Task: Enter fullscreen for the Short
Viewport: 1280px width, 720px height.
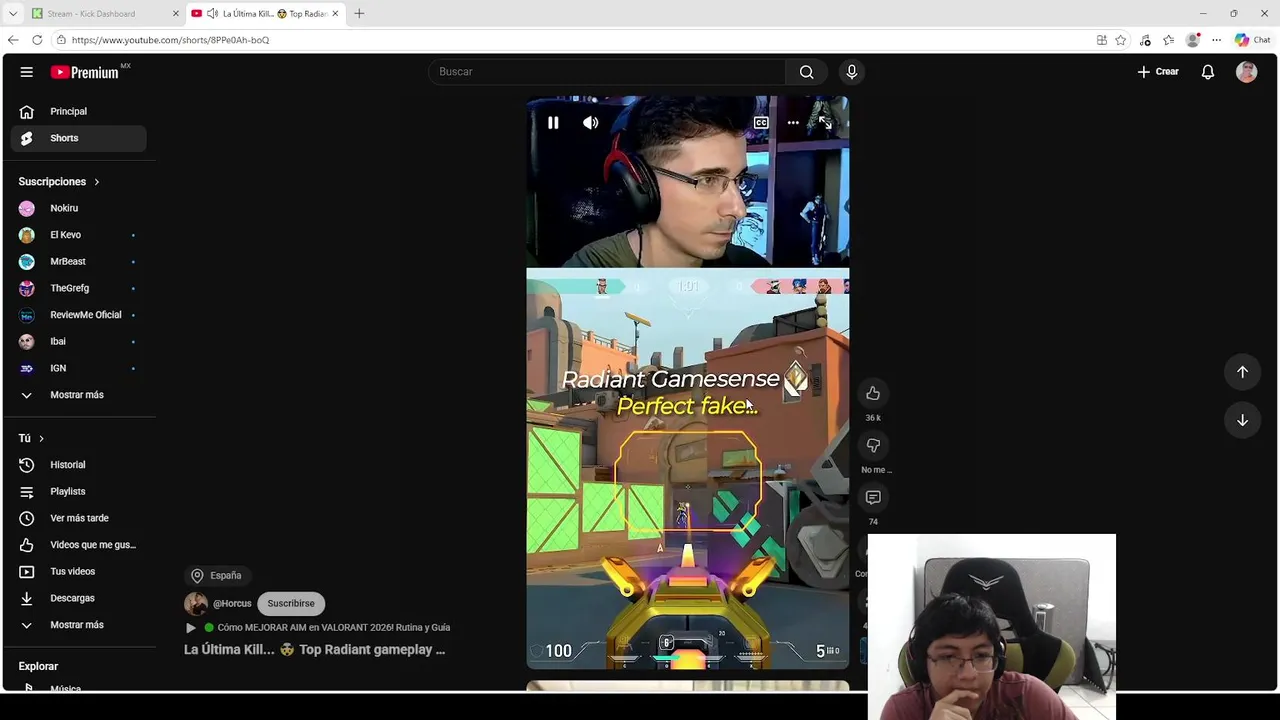Action: tap(825, 123)
